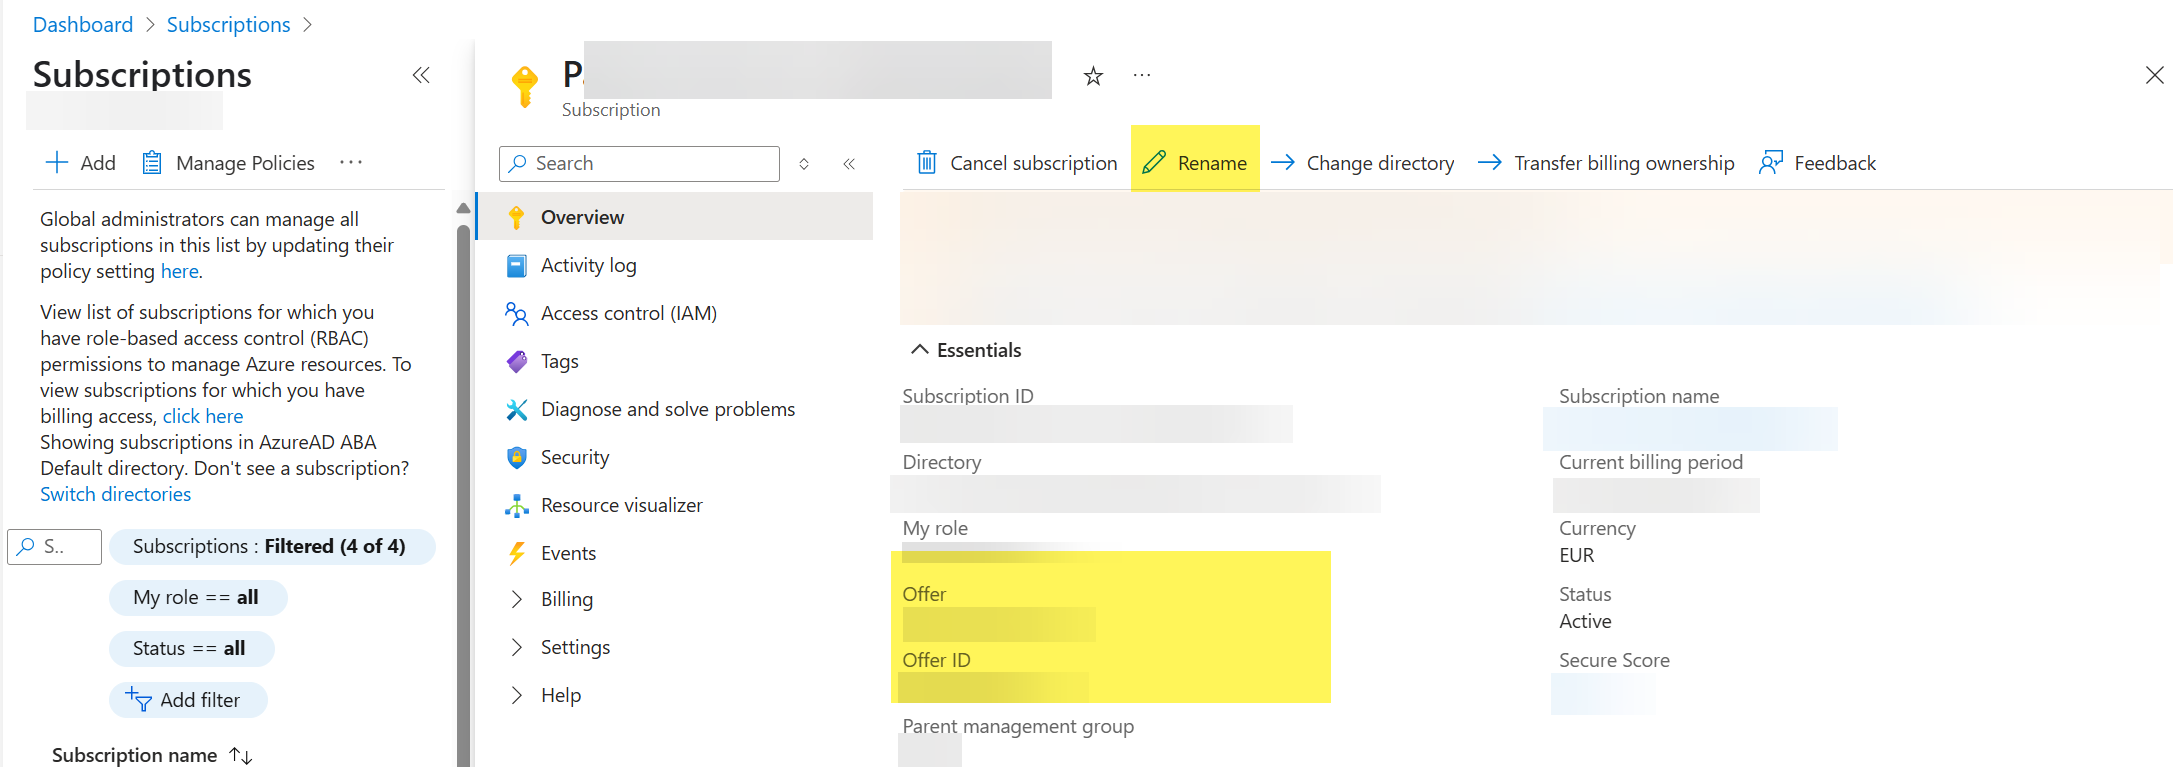Open the Subscriptions : Filtered filter pill
Viewport: 2173px width, 767px height.
[x=272, y=546]
